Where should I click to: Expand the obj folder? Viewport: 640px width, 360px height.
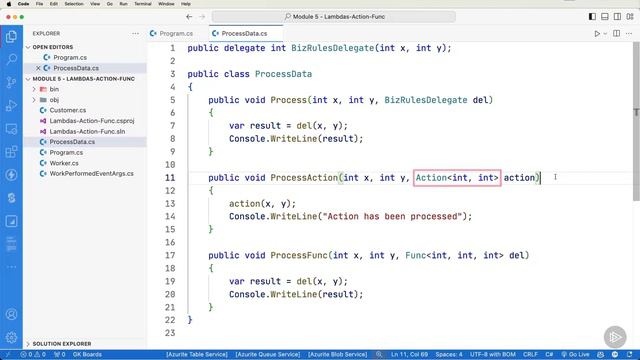pos(34,100)
